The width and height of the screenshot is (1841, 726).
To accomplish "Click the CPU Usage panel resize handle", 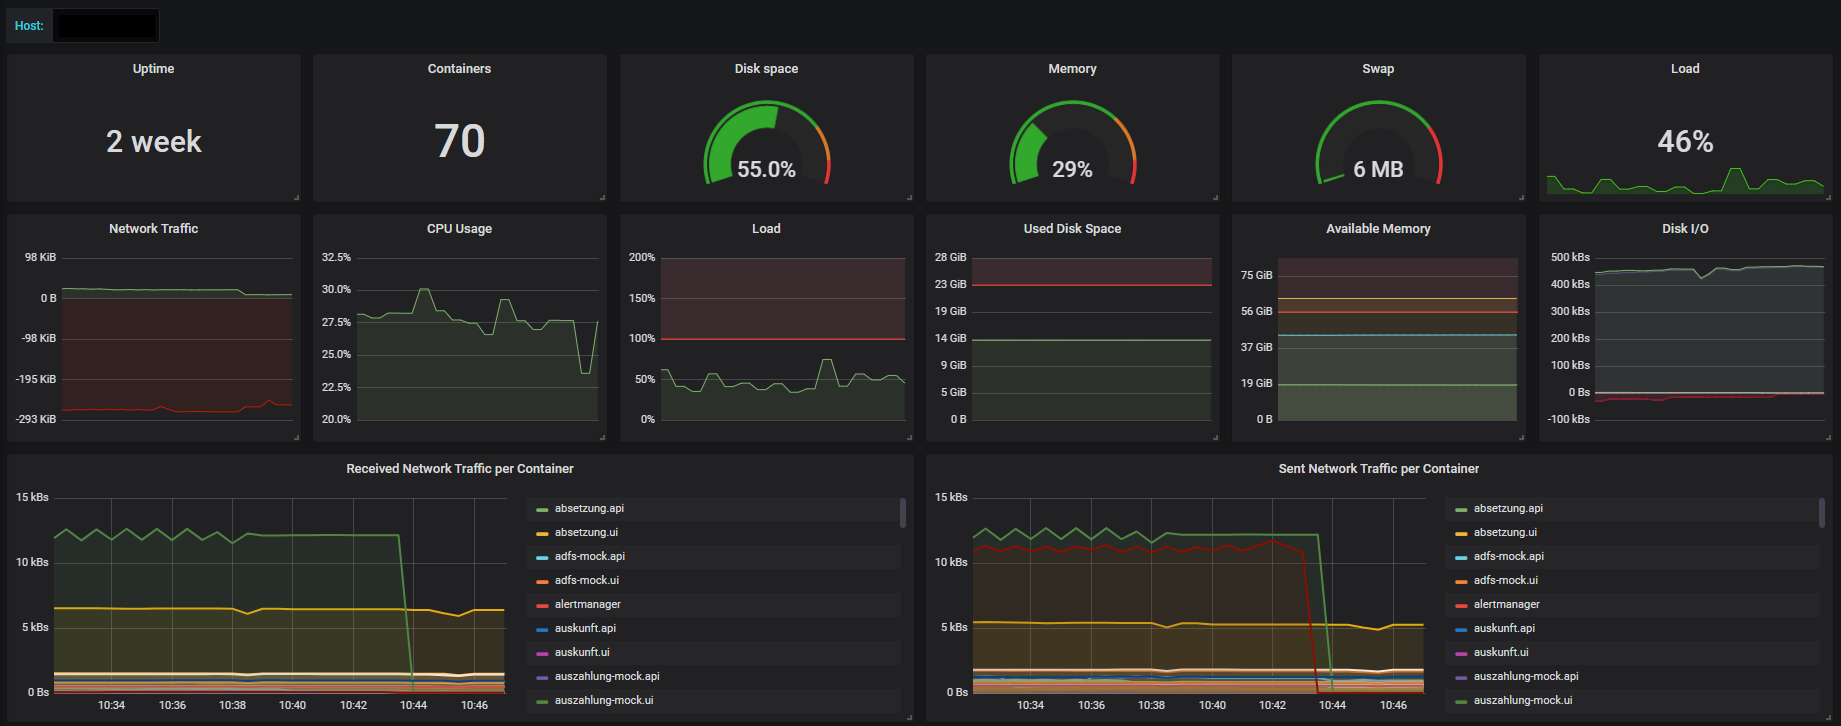I will pos(603,438).
